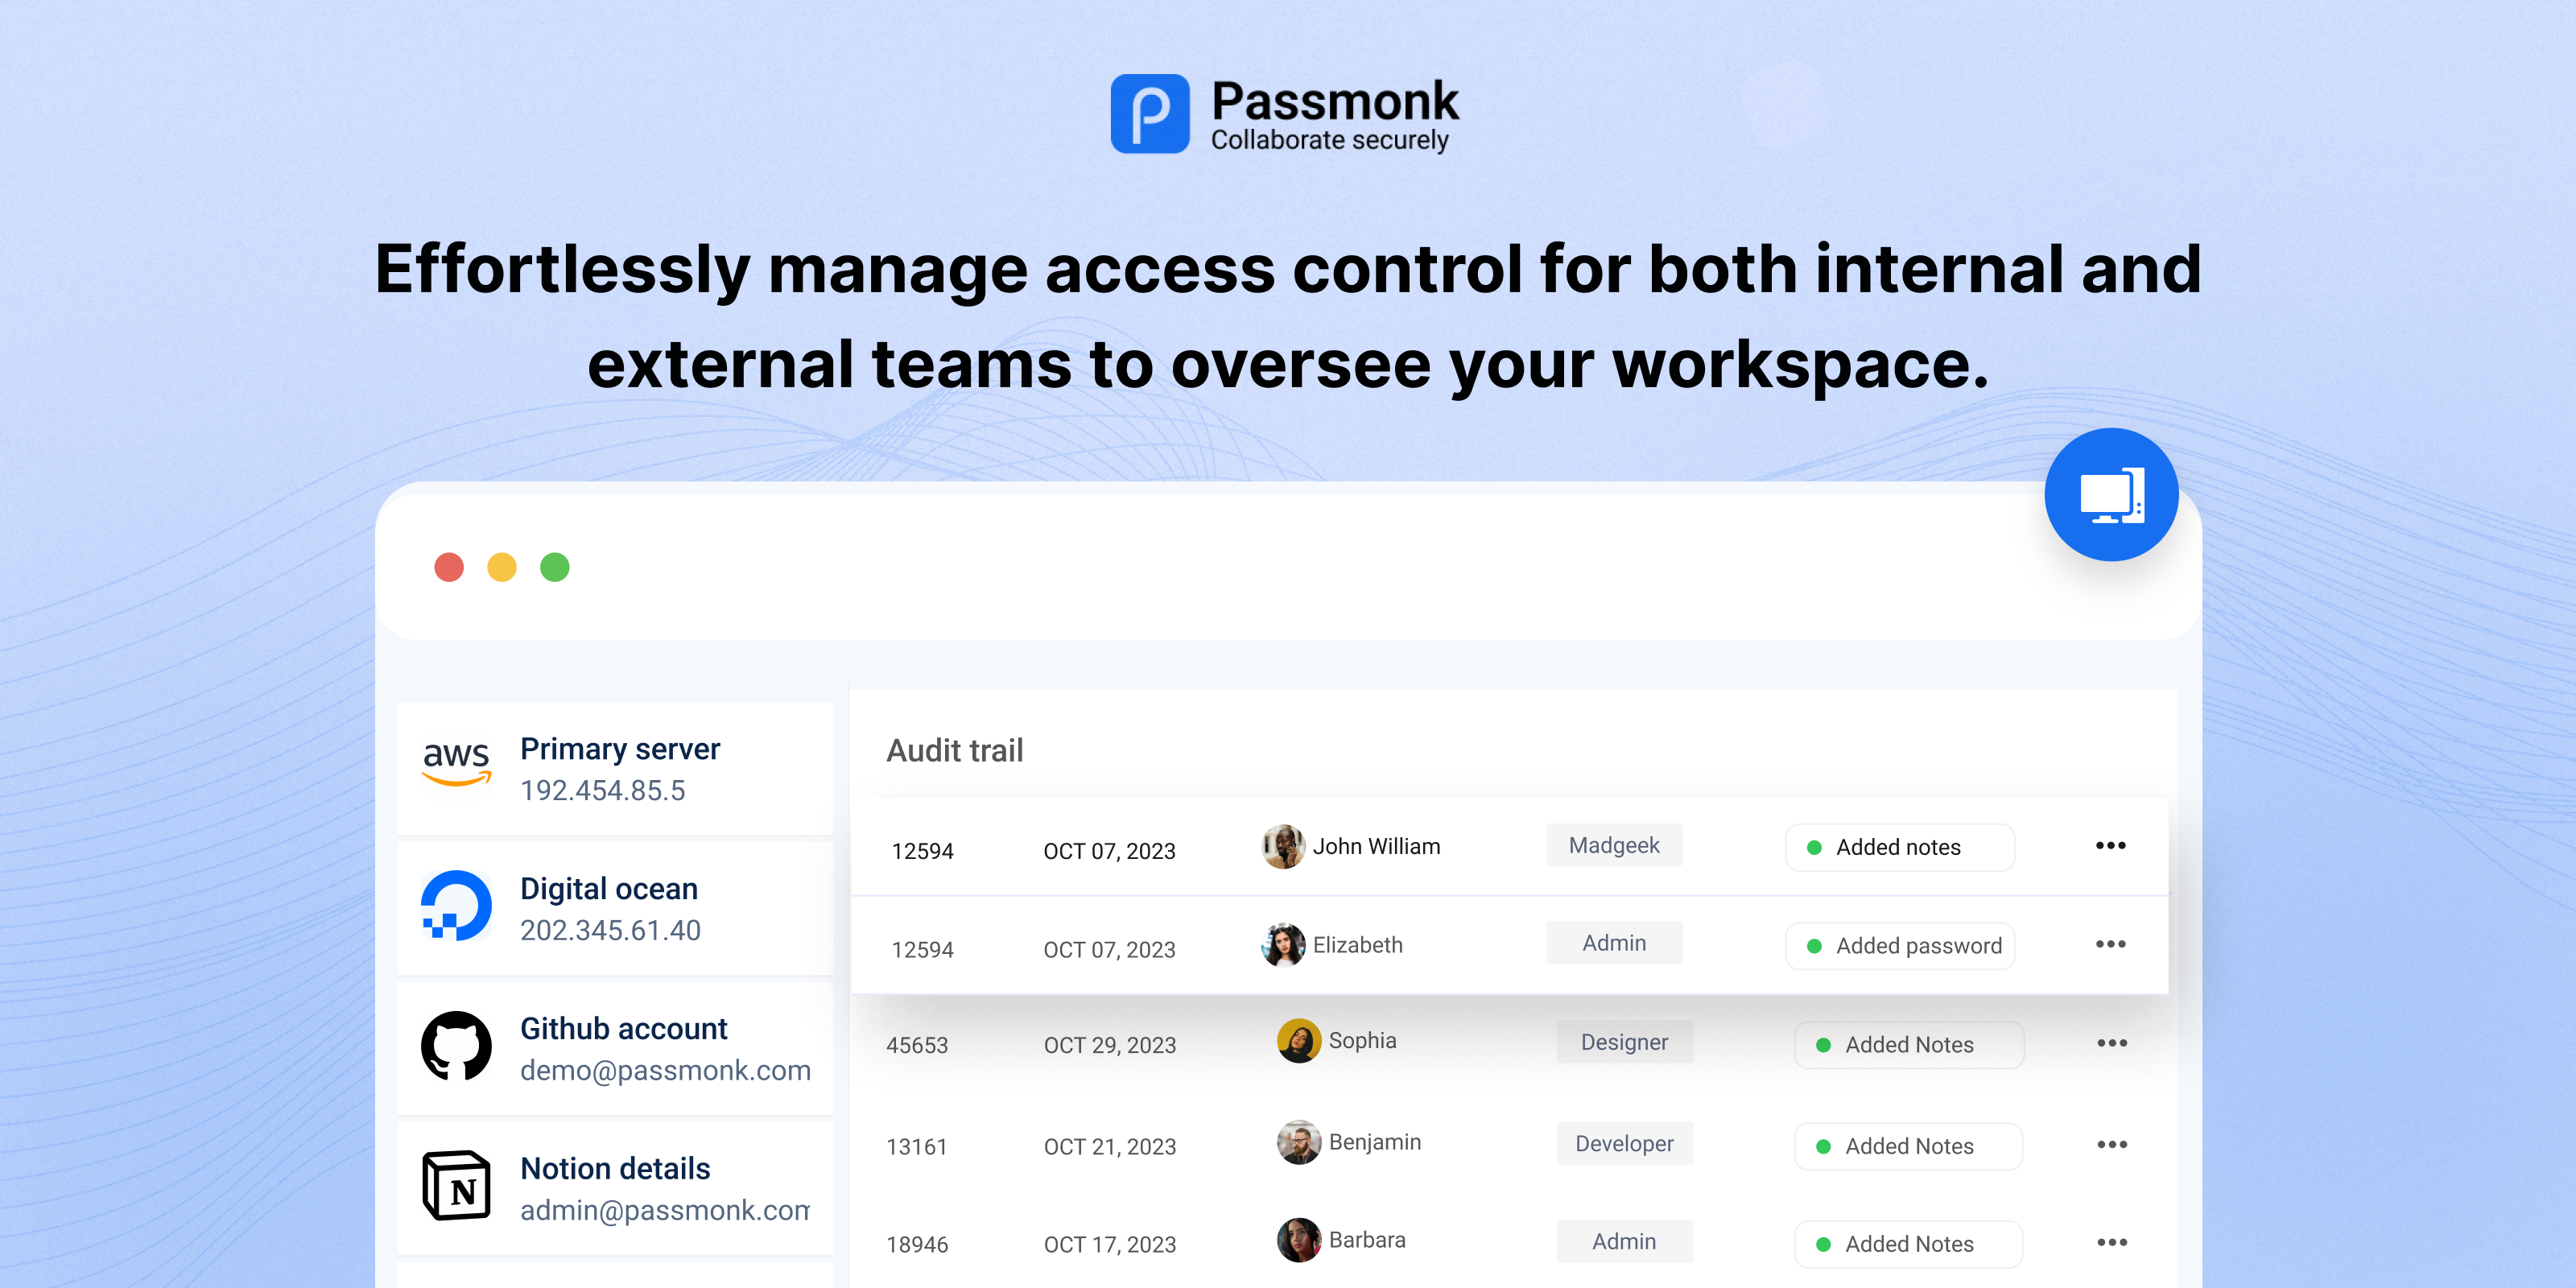Viewport: 2576px width, 1288px height.
Task: Click the GitHub logo icon
Action: tap(456, 1046)
